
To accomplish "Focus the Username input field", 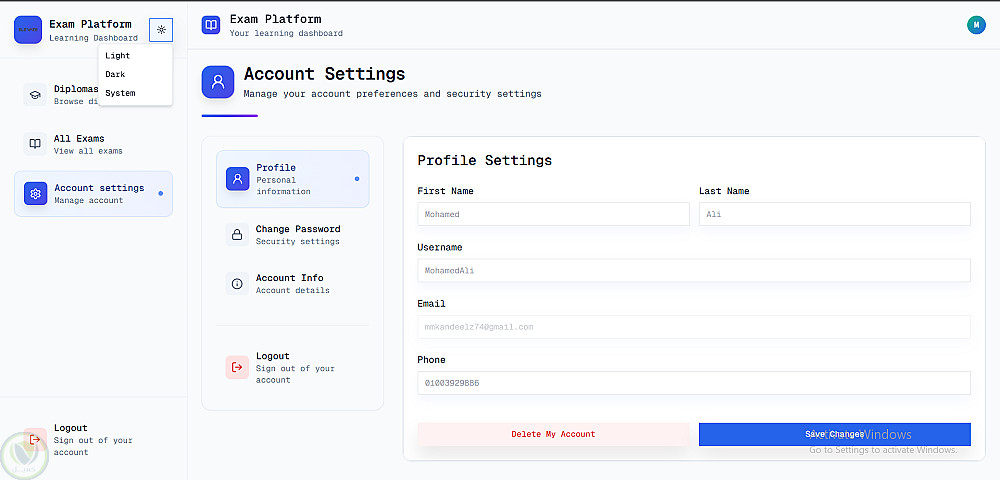I will (693, 271).
